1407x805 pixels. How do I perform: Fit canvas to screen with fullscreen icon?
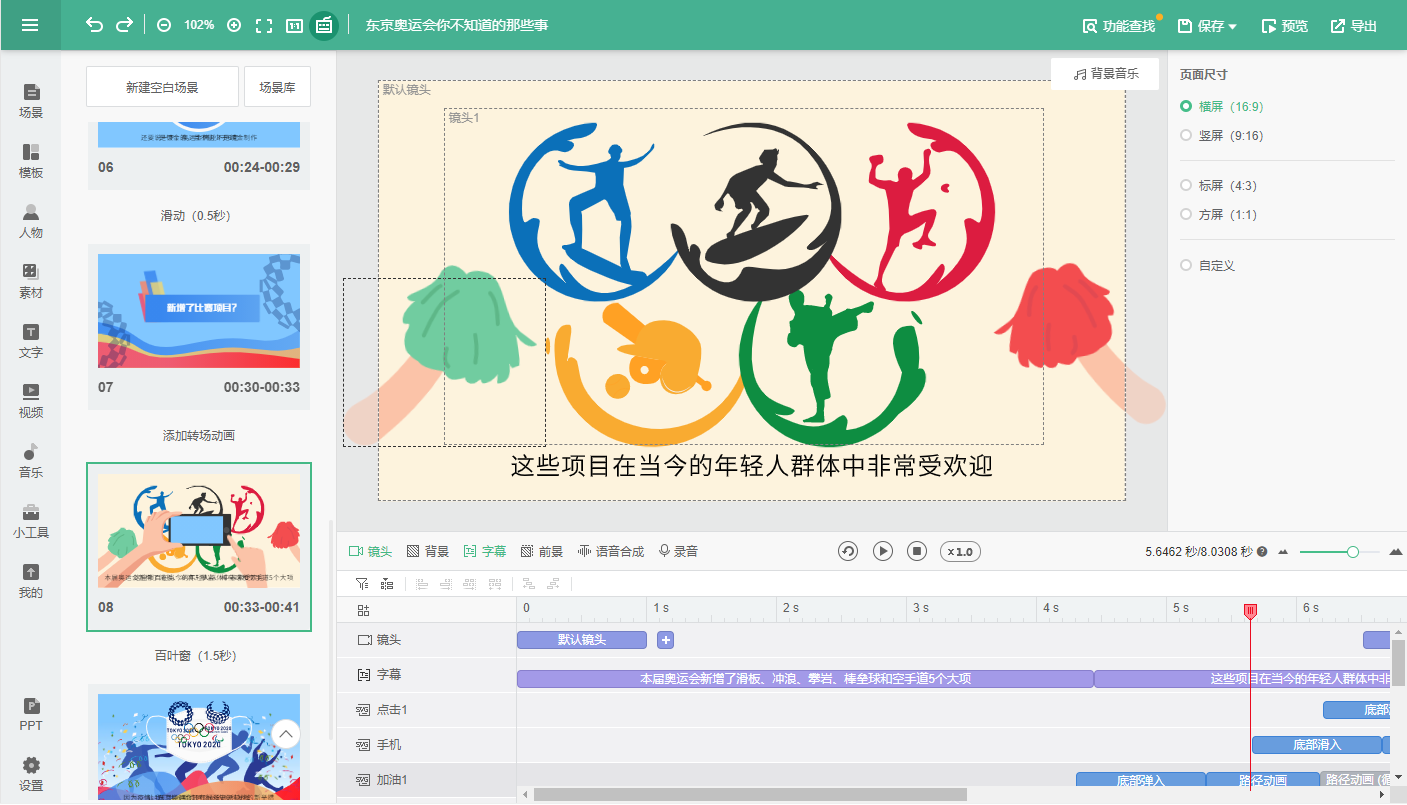tap(264, 25)
